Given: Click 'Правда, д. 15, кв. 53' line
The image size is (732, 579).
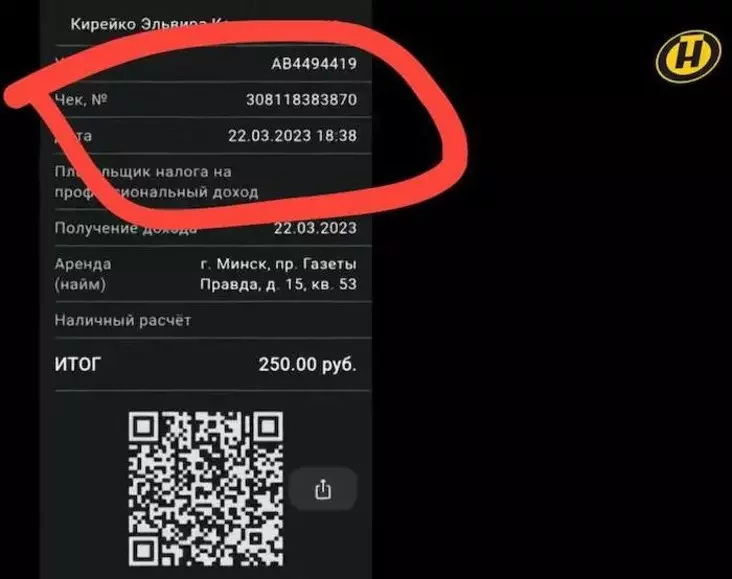Looking at the screenshot, I should pyautogui.click(x=278, y=284).
